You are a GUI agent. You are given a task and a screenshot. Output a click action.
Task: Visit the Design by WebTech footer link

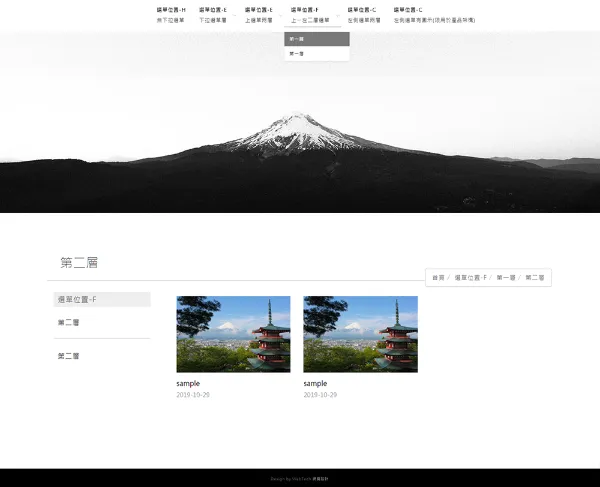[299, 479]
